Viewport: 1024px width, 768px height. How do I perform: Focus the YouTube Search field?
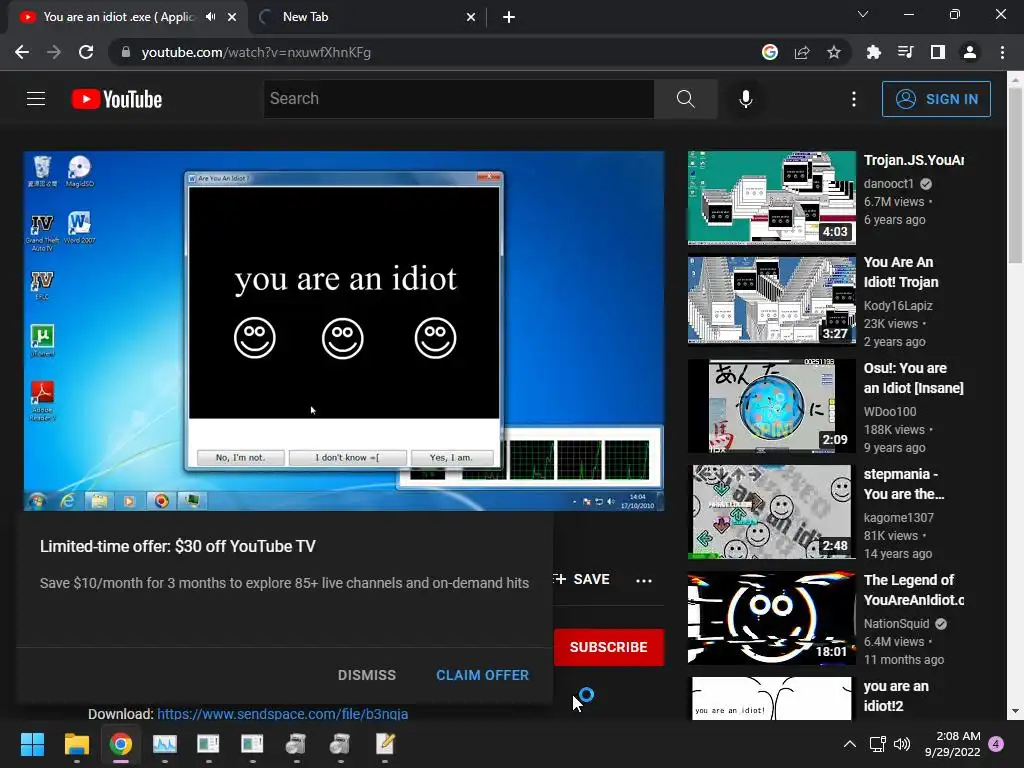coord(458,99)
